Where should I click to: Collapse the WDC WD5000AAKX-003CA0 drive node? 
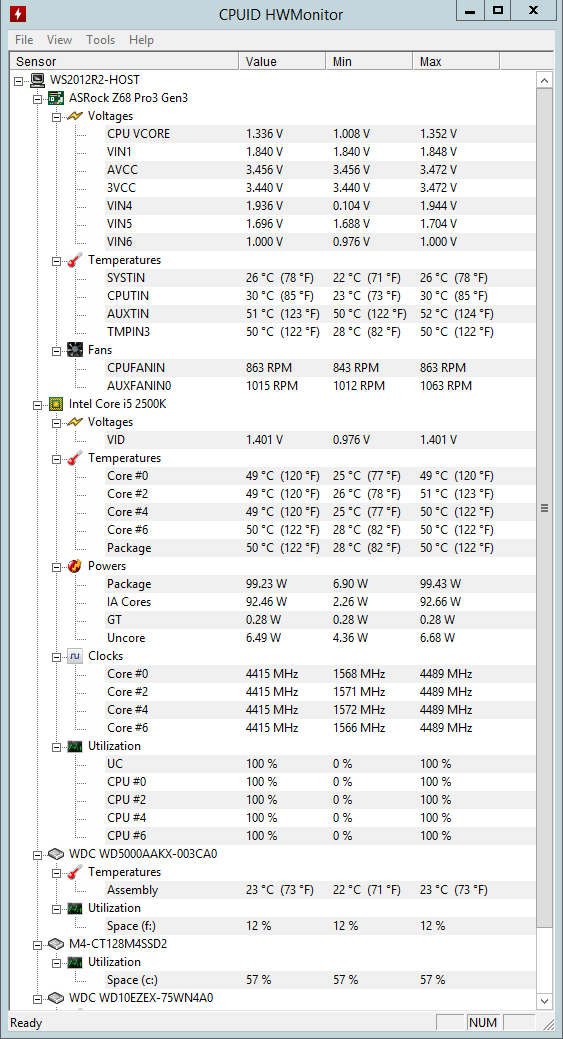38,853
